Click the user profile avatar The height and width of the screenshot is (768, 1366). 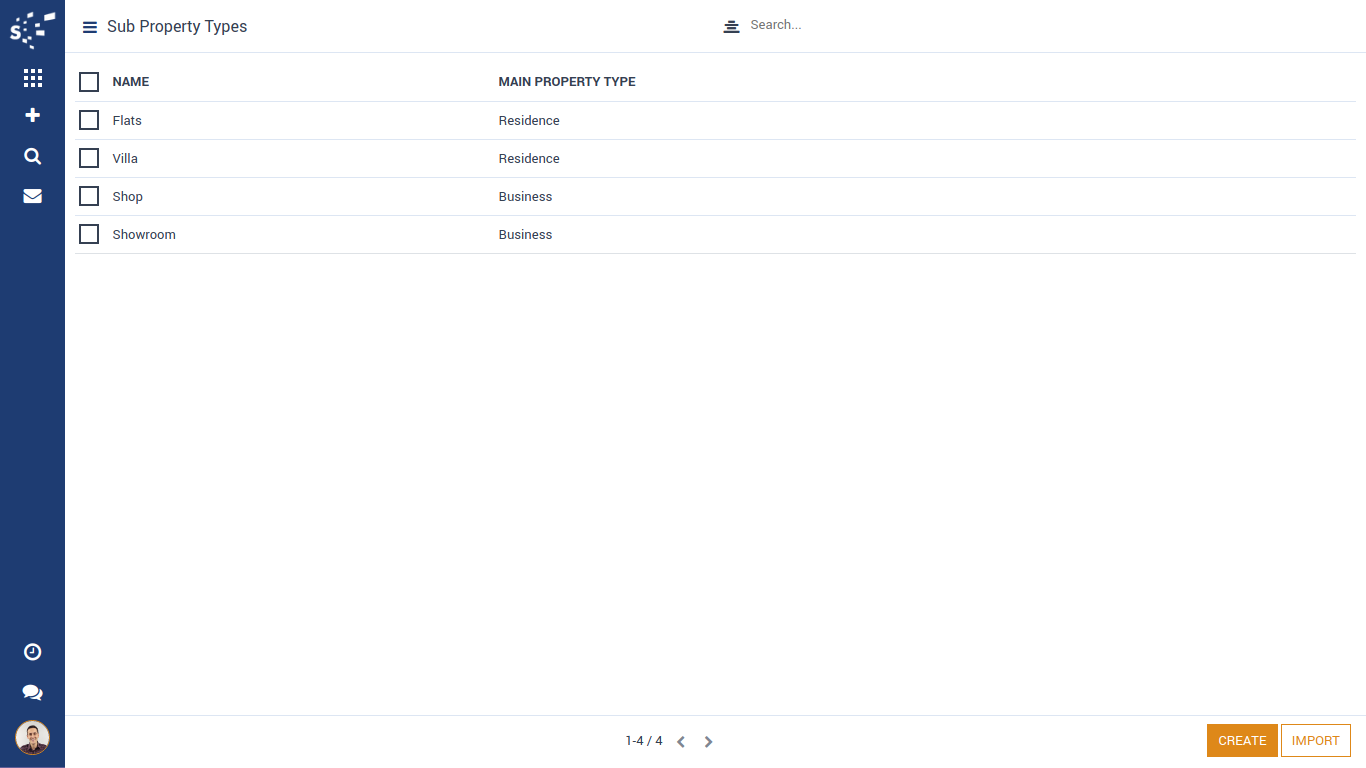click(32, 738)
